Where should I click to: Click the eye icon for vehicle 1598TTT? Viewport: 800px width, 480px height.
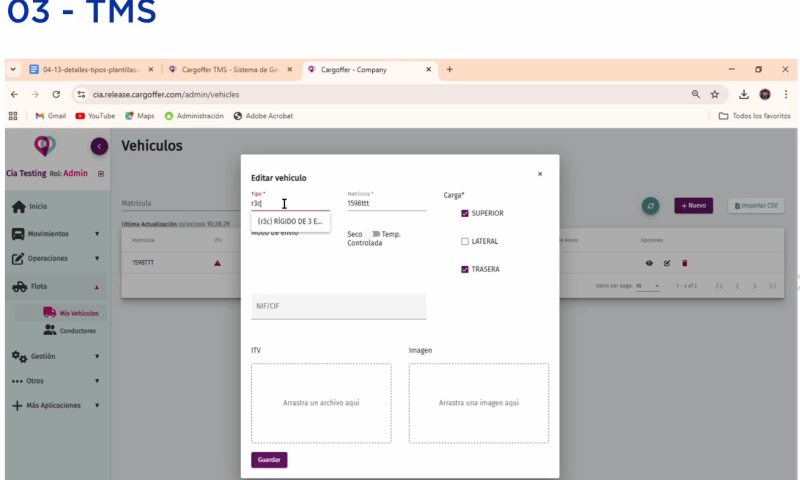coord(649,263)
